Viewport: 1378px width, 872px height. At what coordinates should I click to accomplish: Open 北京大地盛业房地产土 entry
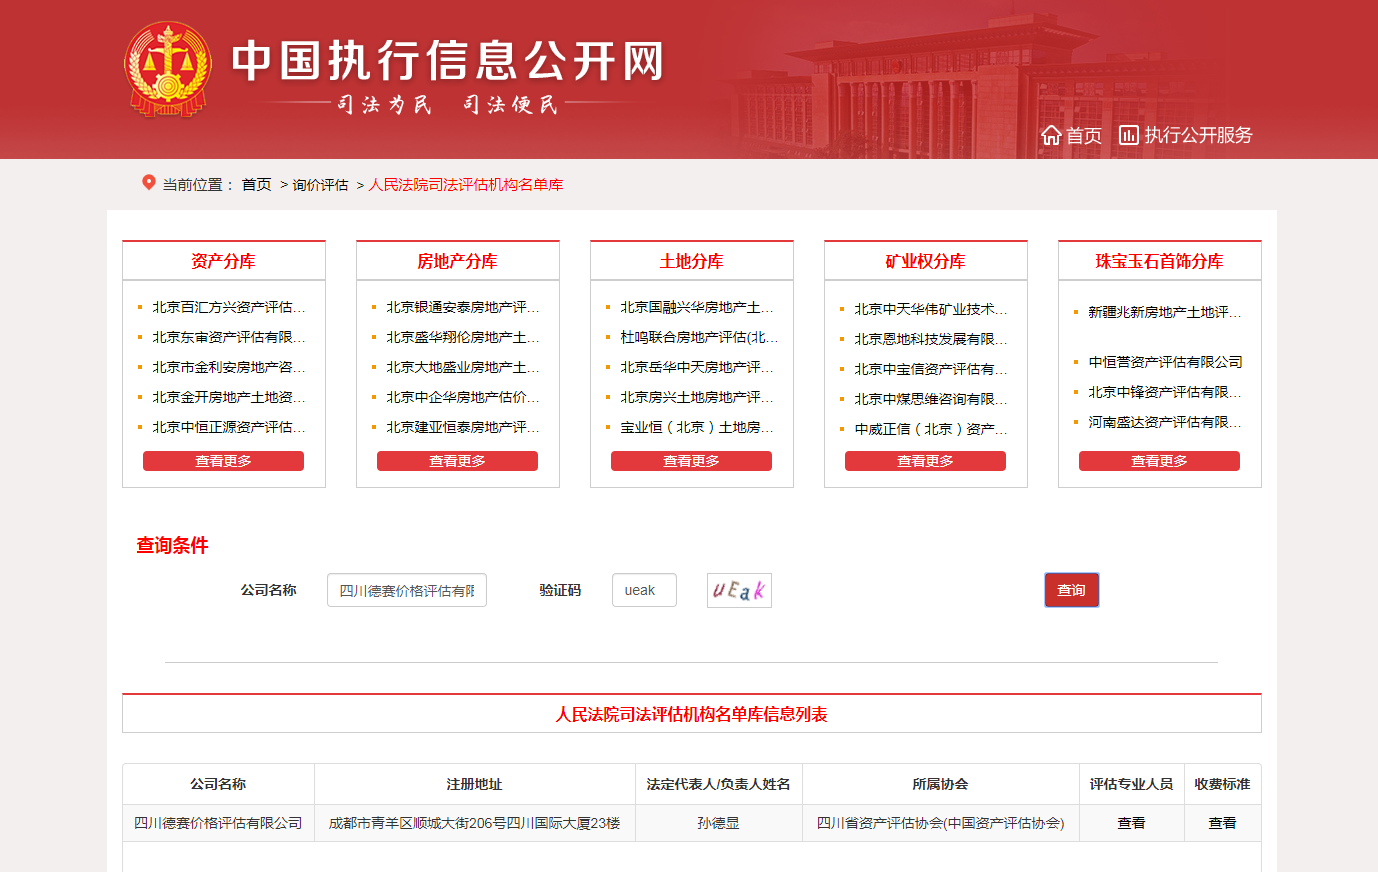(463, 367)
